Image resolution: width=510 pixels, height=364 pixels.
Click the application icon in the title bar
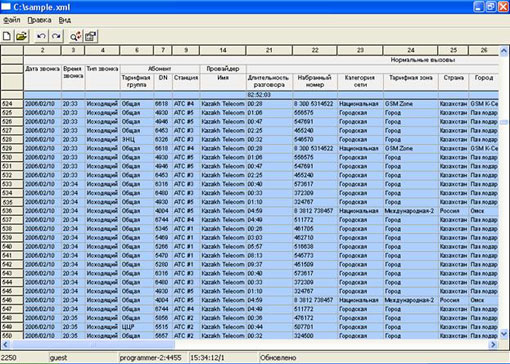6,6
